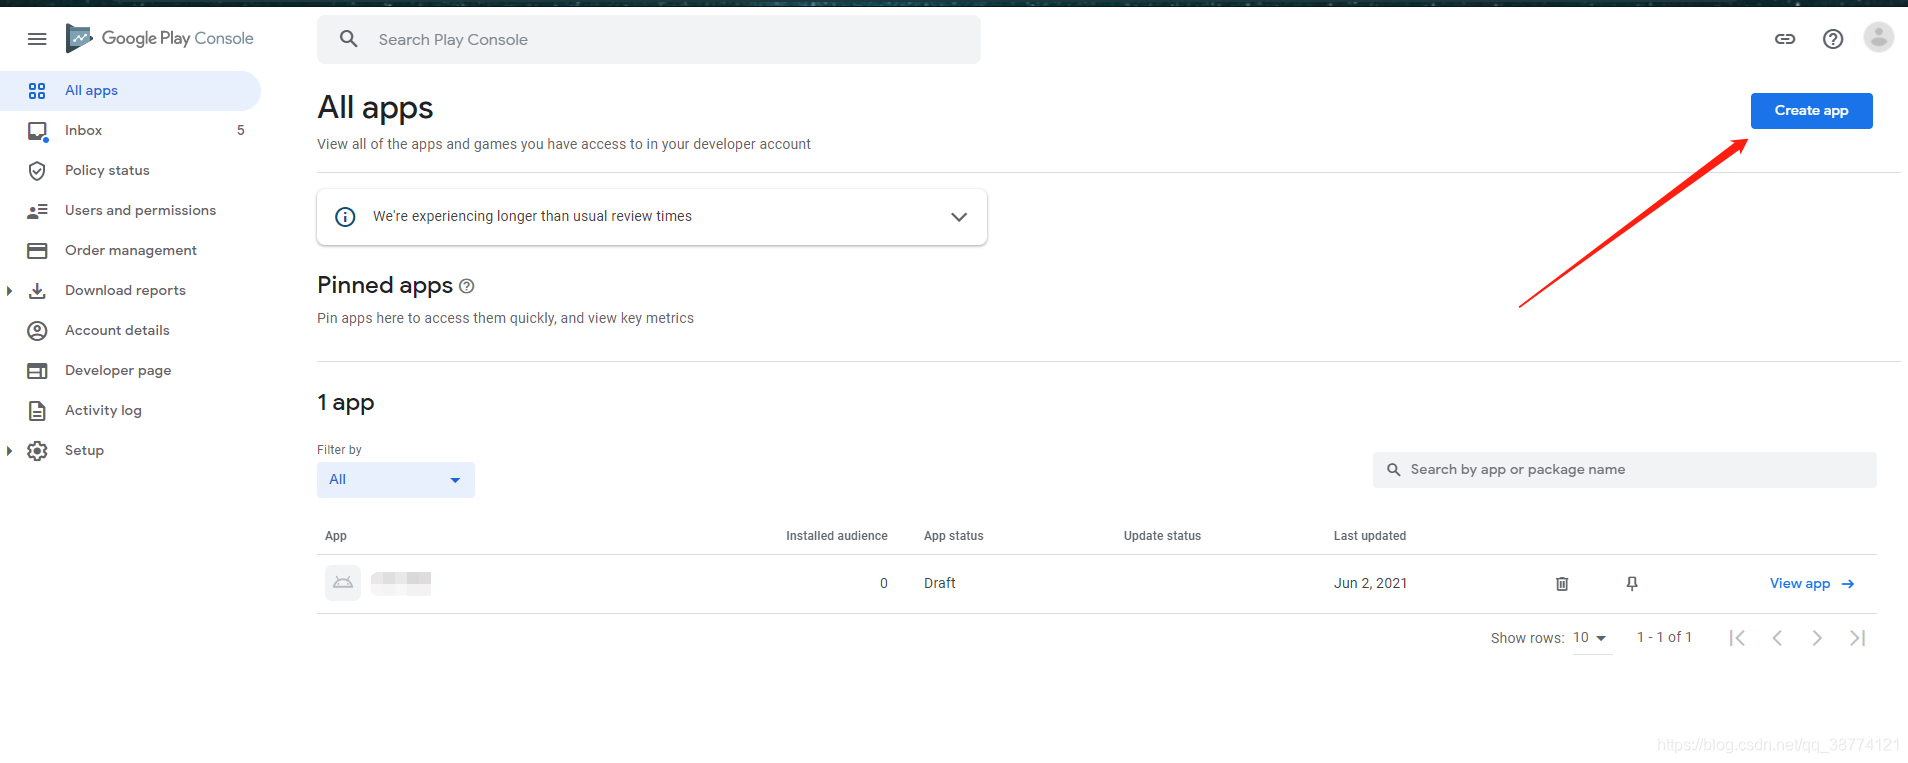Click the Create app button

[1811, 111]
